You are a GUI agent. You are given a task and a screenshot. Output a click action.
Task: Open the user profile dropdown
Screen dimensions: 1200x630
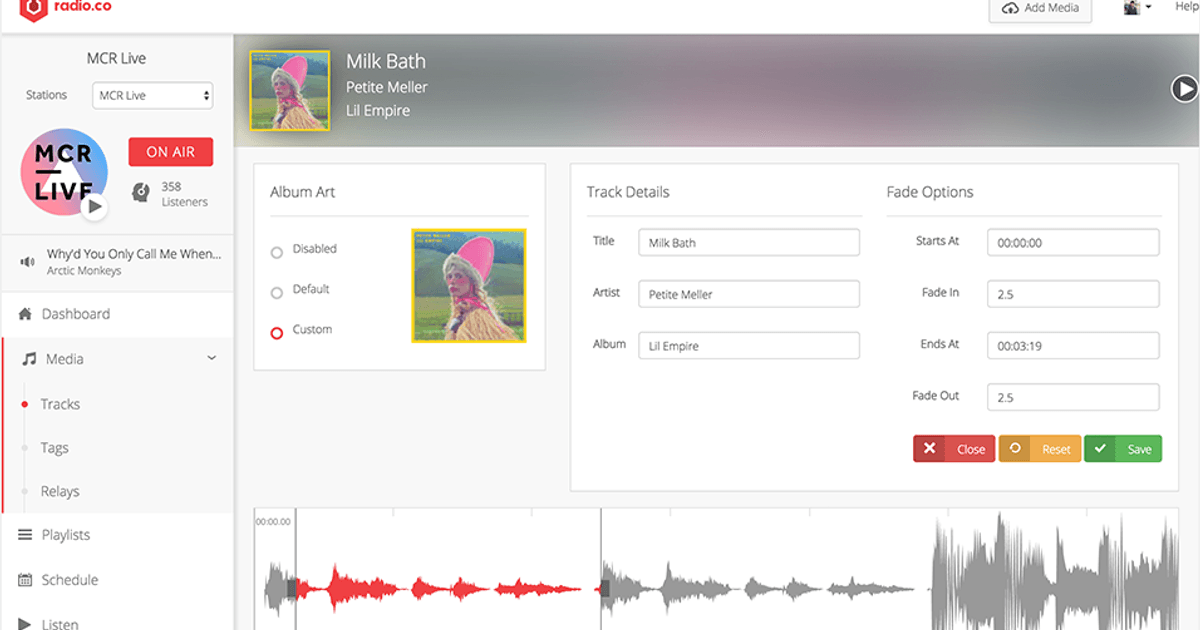[x=1137, y=8]
